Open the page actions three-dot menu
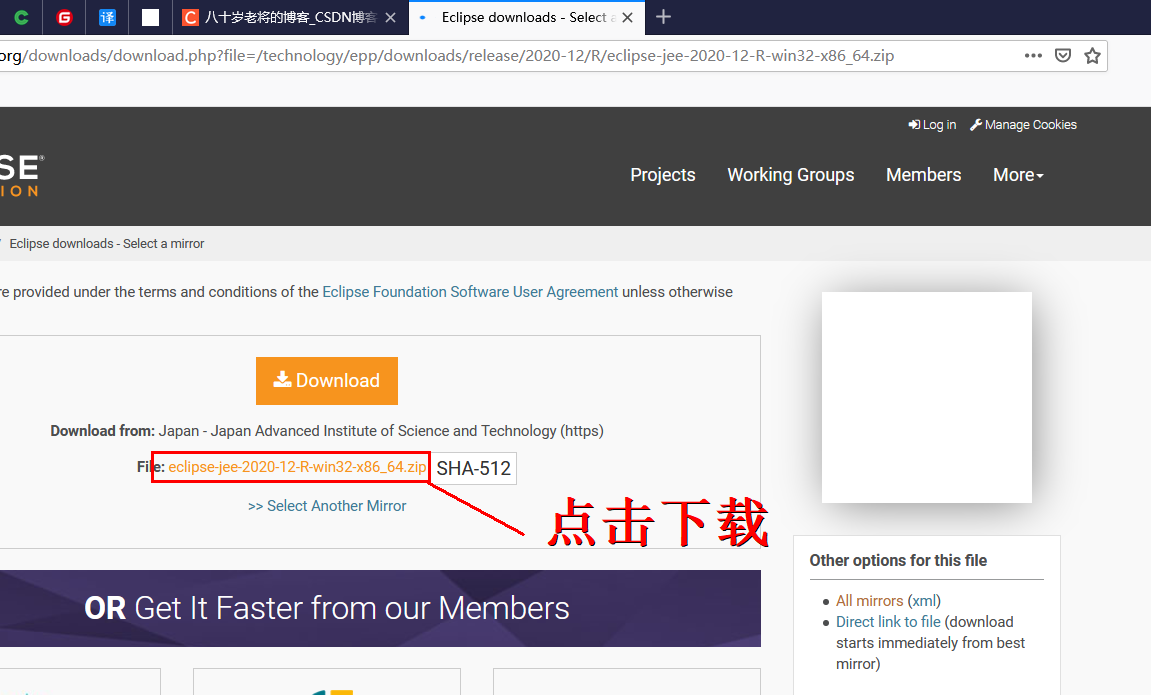Viewport: 1151px width, 695px height. (x=1034, y=56)
